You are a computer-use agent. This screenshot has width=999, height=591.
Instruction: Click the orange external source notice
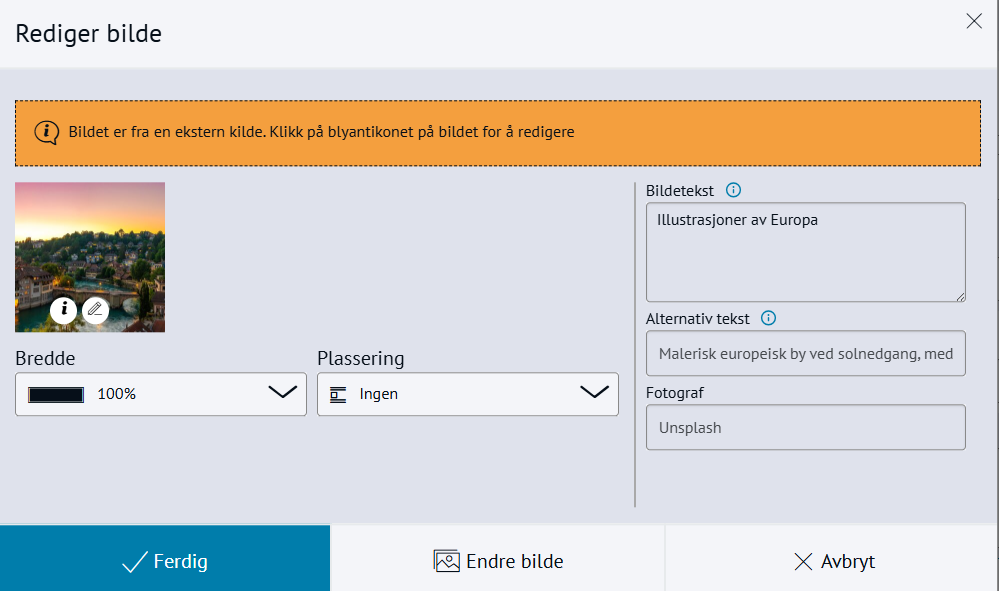498,132
